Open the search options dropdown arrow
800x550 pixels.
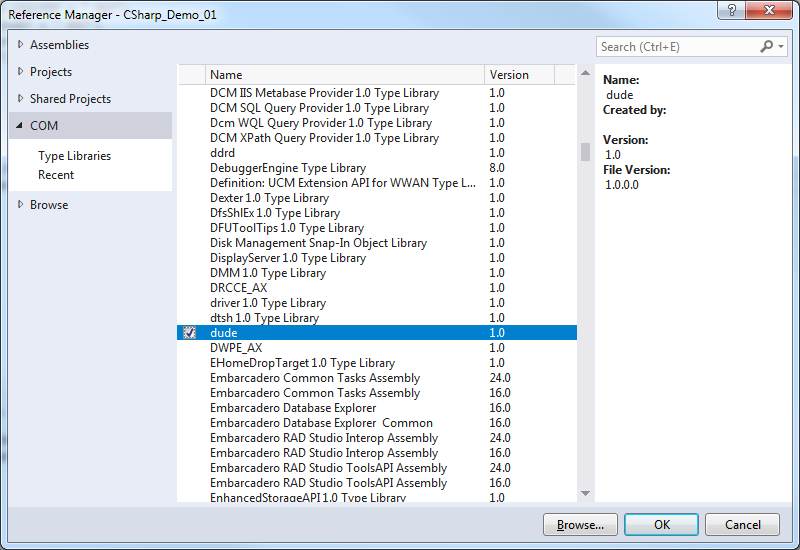pos(781,46)
